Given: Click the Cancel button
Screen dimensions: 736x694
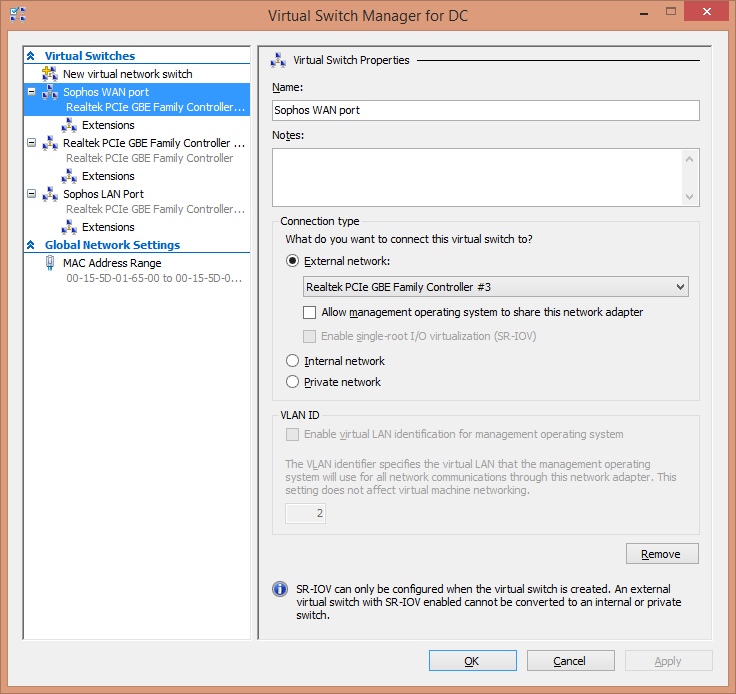Looking at the screenshot, I should point(571,661).
